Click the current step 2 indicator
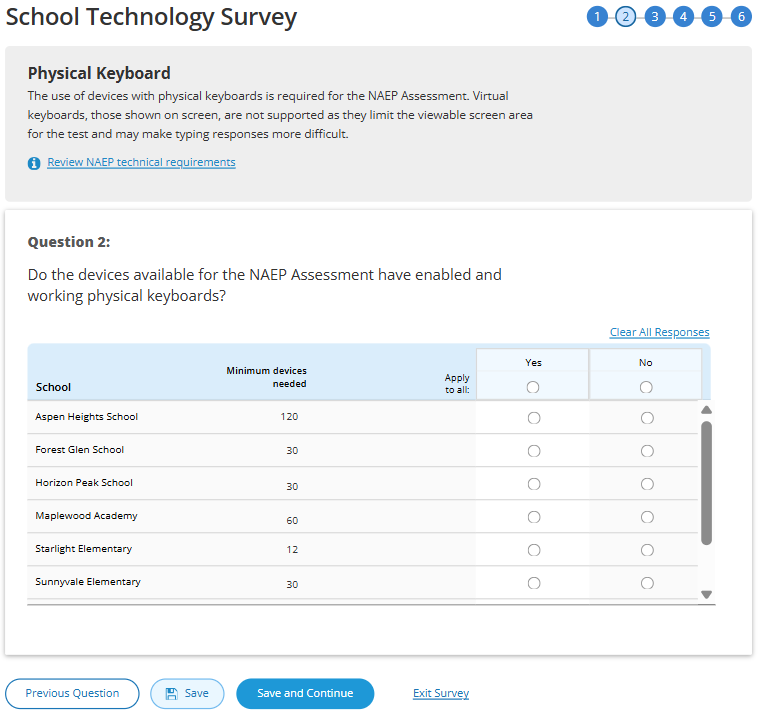759x713 pixels. 626,17
